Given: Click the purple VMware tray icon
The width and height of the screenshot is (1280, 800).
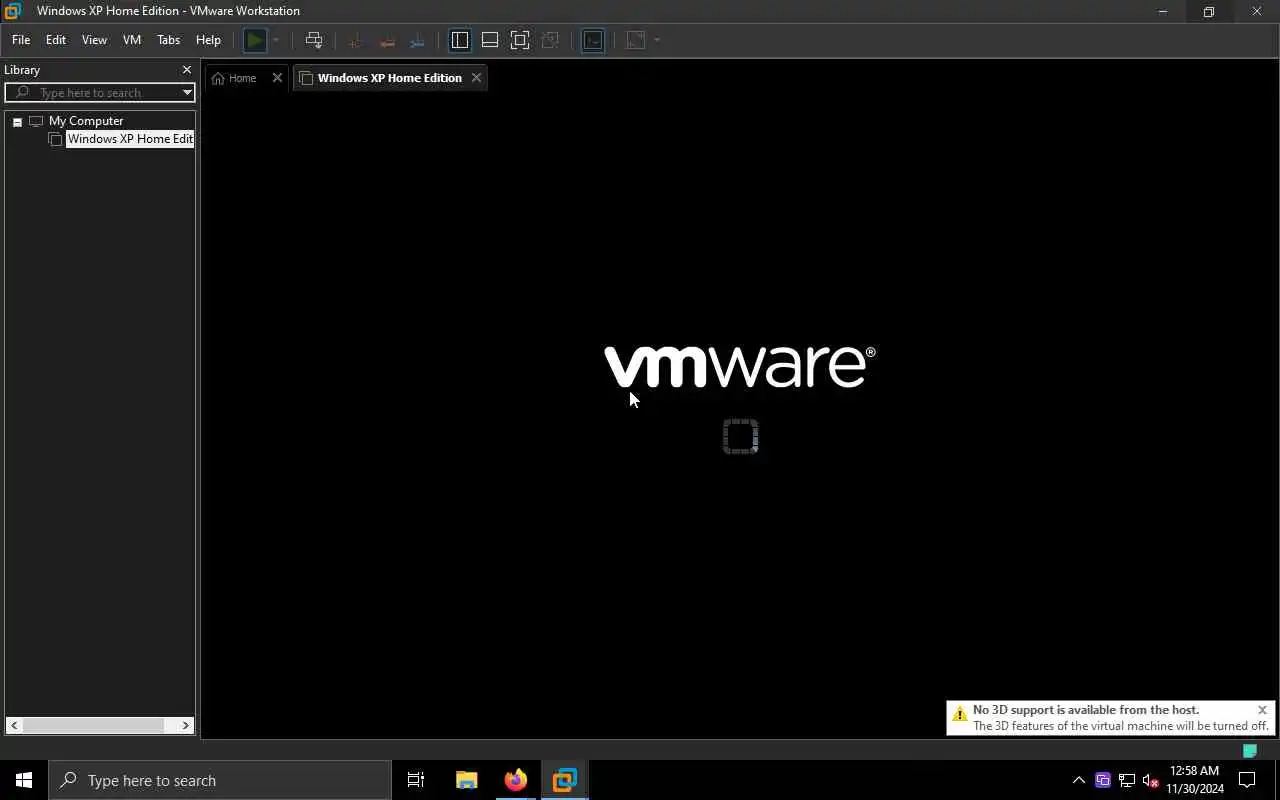Looking at the screenshot, I should point(1103,780).
